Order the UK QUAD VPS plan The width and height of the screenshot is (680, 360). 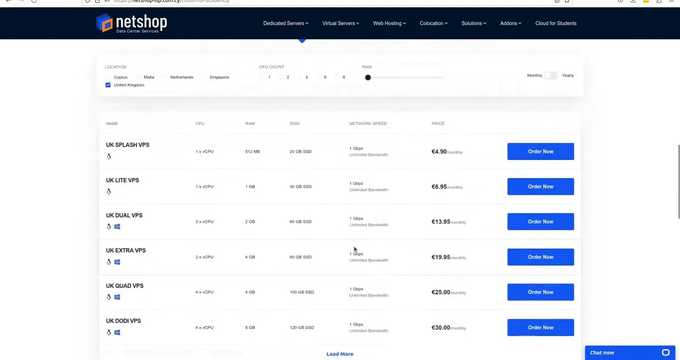540,292
